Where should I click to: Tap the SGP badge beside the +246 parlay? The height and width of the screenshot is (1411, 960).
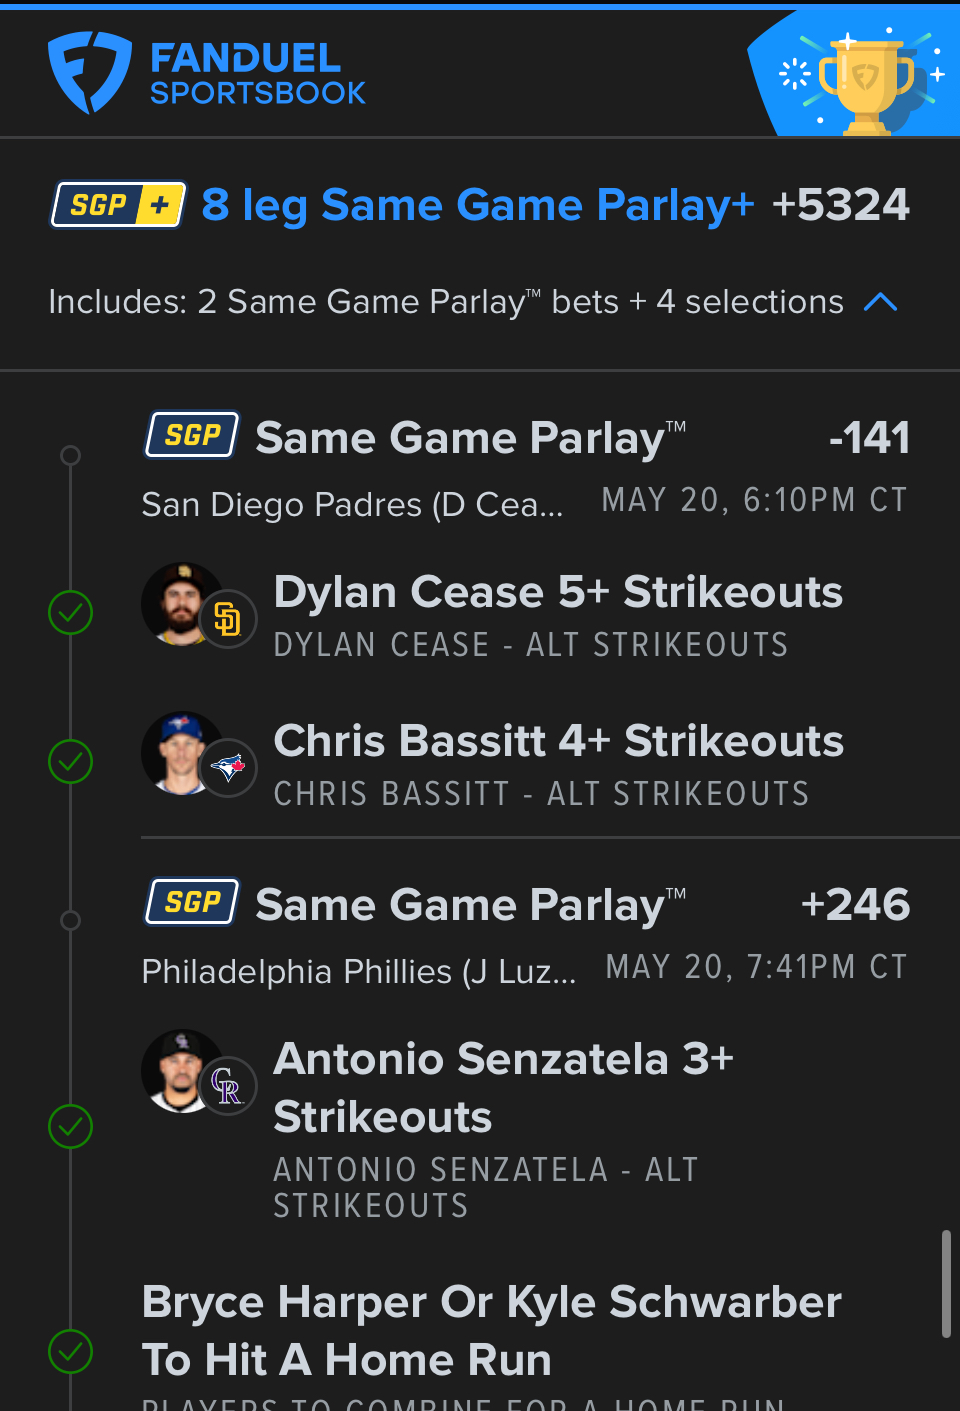pos(192,902)
